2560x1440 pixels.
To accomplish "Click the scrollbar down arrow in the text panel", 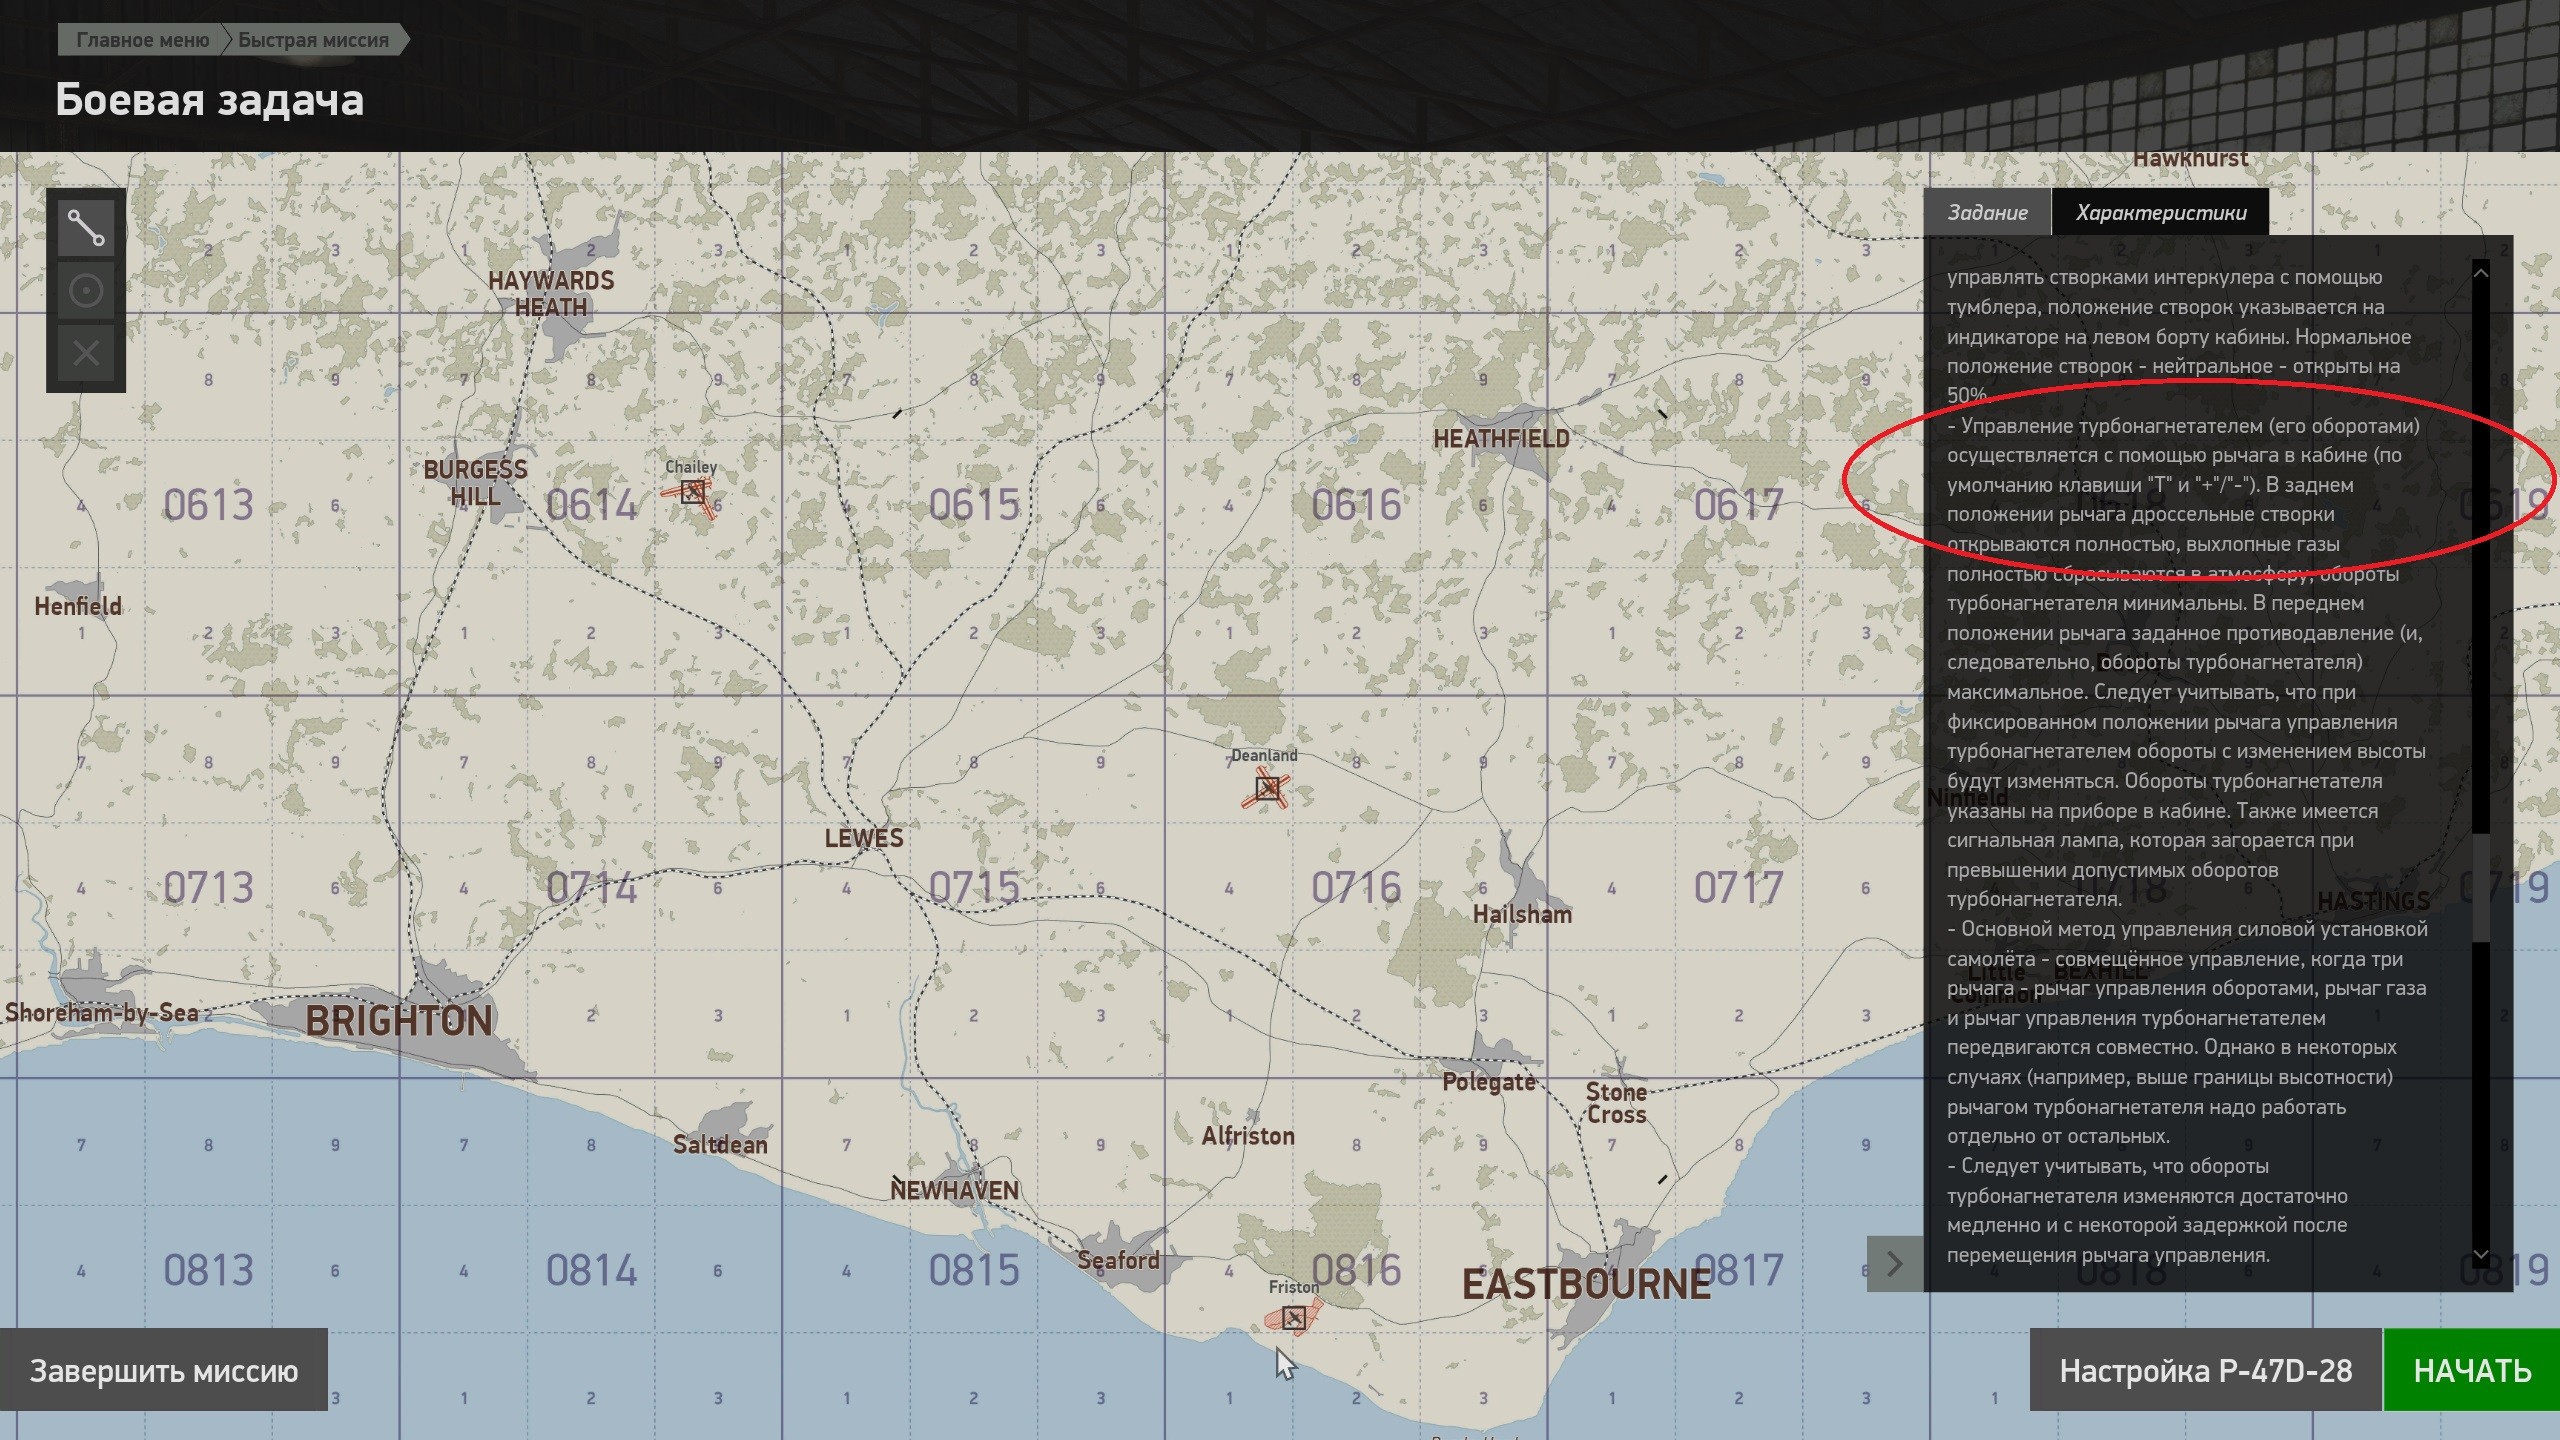I will click(2481, 1254).
